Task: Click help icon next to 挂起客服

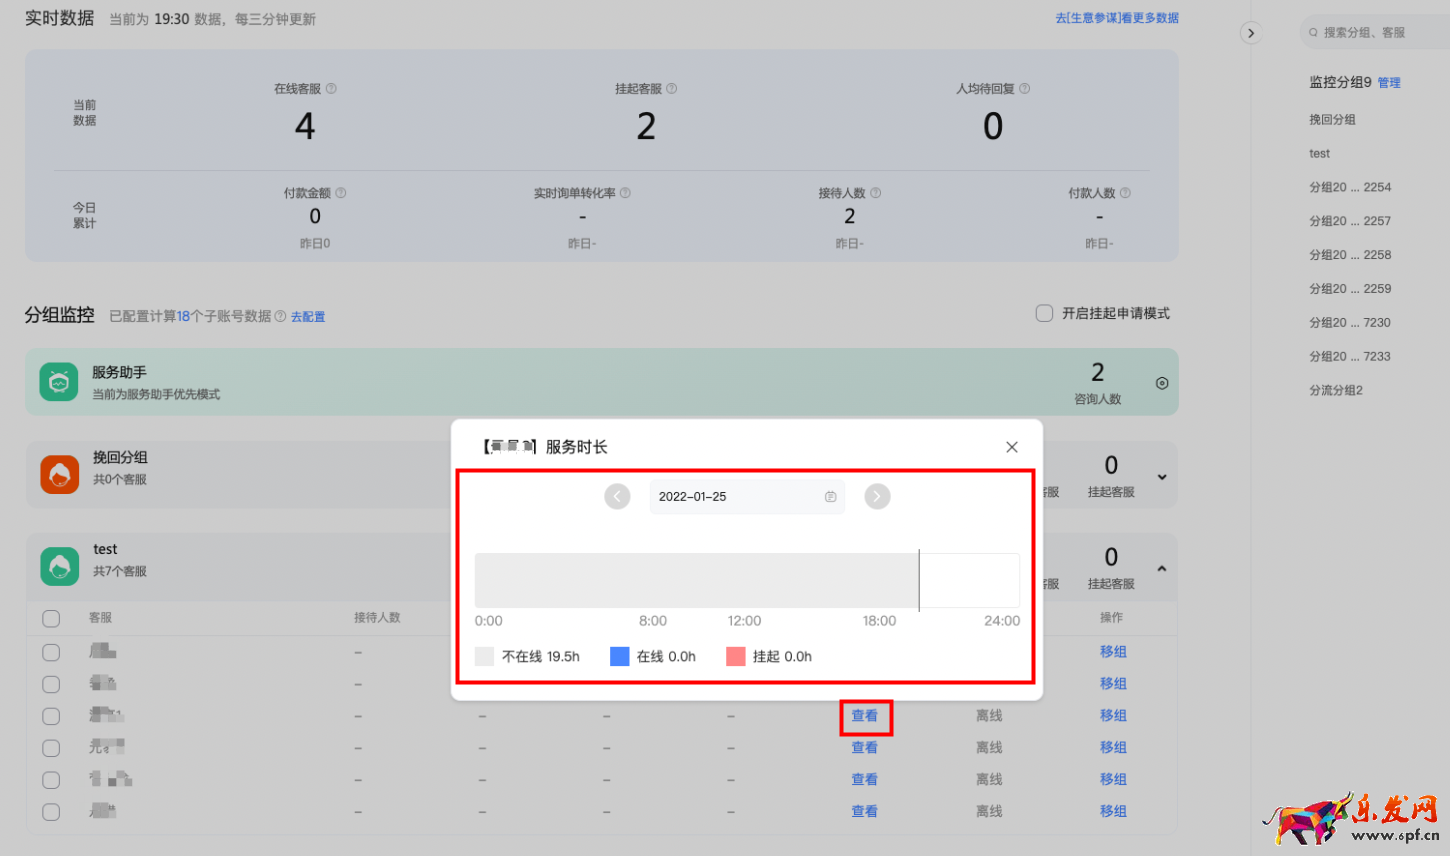Action: tap(671, 89)
